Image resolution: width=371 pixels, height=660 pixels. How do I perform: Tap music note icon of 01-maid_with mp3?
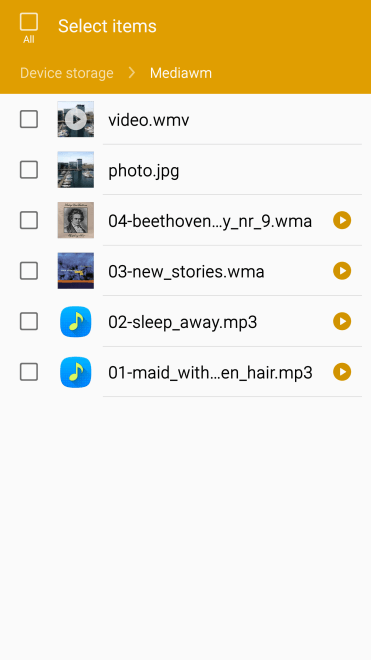pos(76,372)
